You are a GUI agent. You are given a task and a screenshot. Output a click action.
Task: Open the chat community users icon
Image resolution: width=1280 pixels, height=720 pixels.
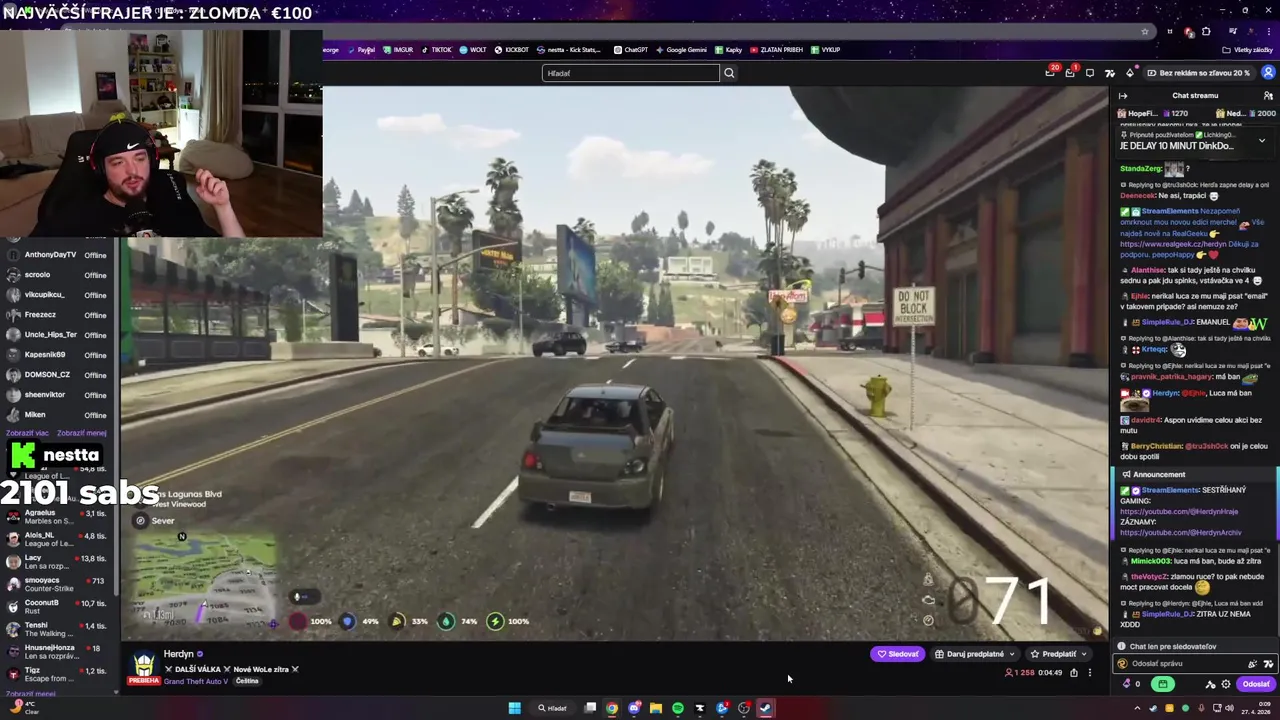point(1268,96)
